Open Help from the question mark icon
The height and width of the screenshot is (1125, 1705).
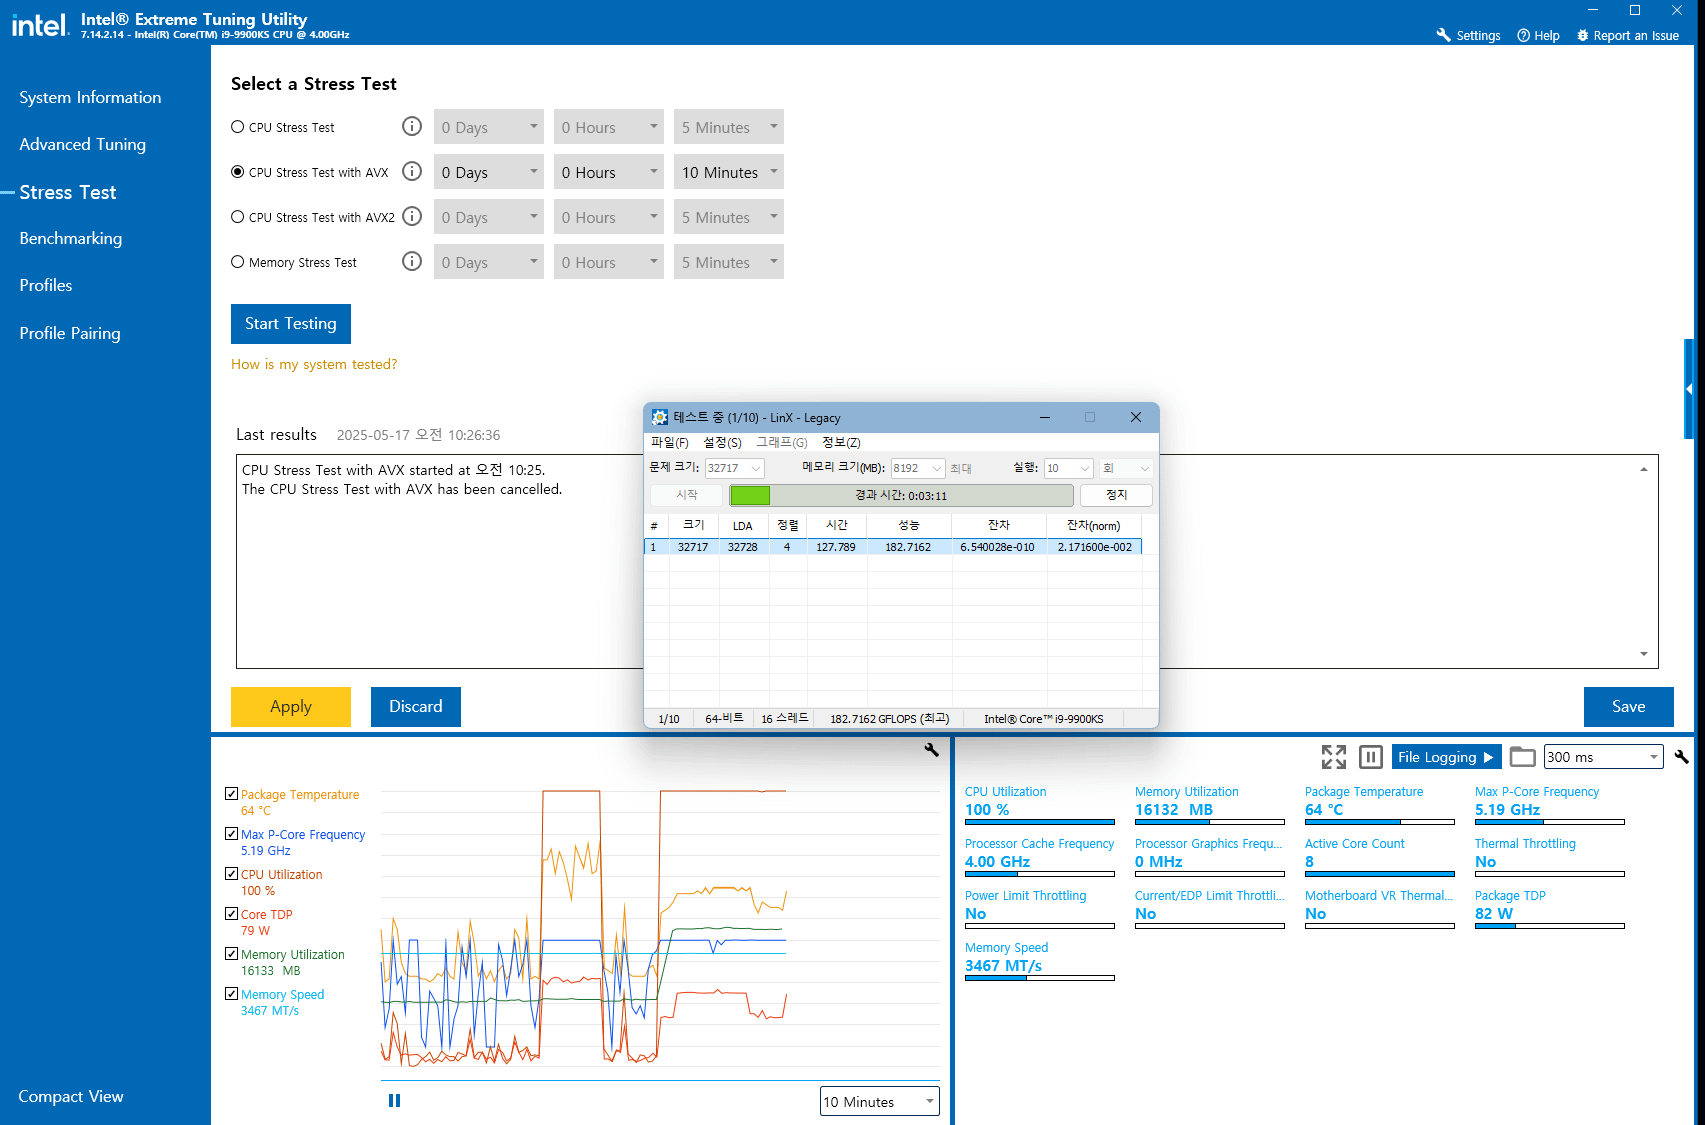click(x=1523, y=35)
